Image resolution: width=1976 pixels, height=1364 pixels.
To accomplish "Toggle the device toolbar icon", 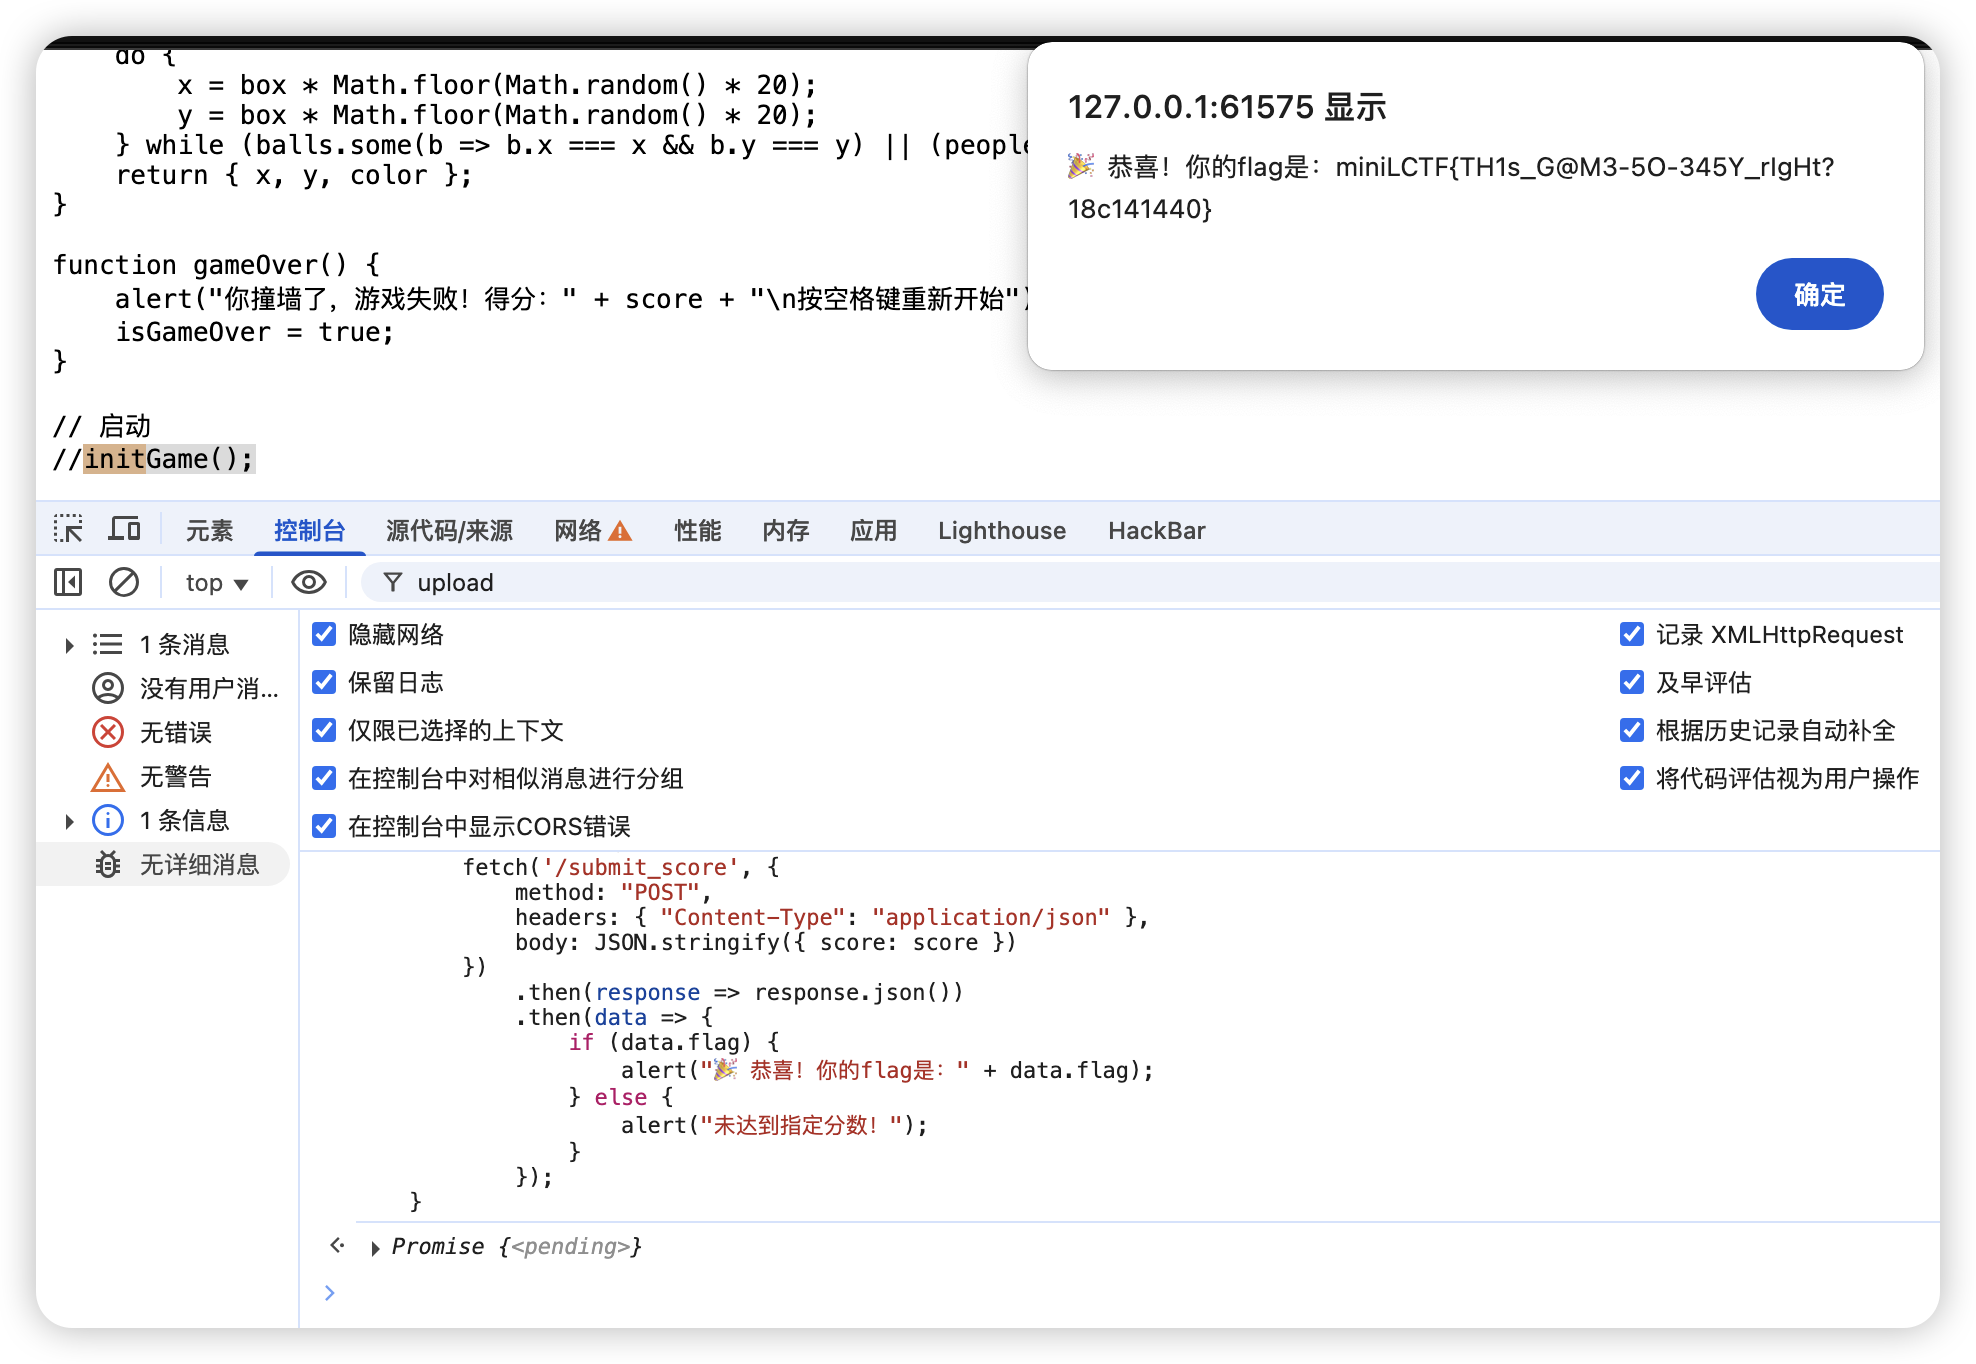I will point(124,529).
